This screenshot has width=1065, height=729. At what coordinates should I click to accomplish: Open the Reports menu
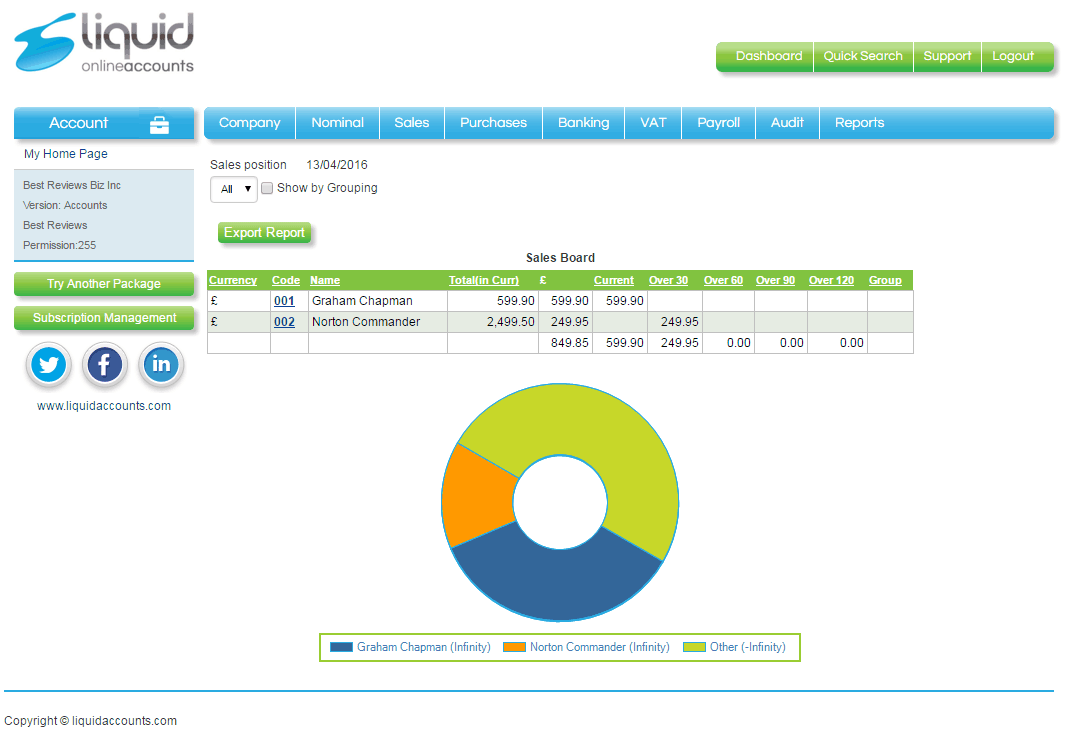[x=859, y=122]
